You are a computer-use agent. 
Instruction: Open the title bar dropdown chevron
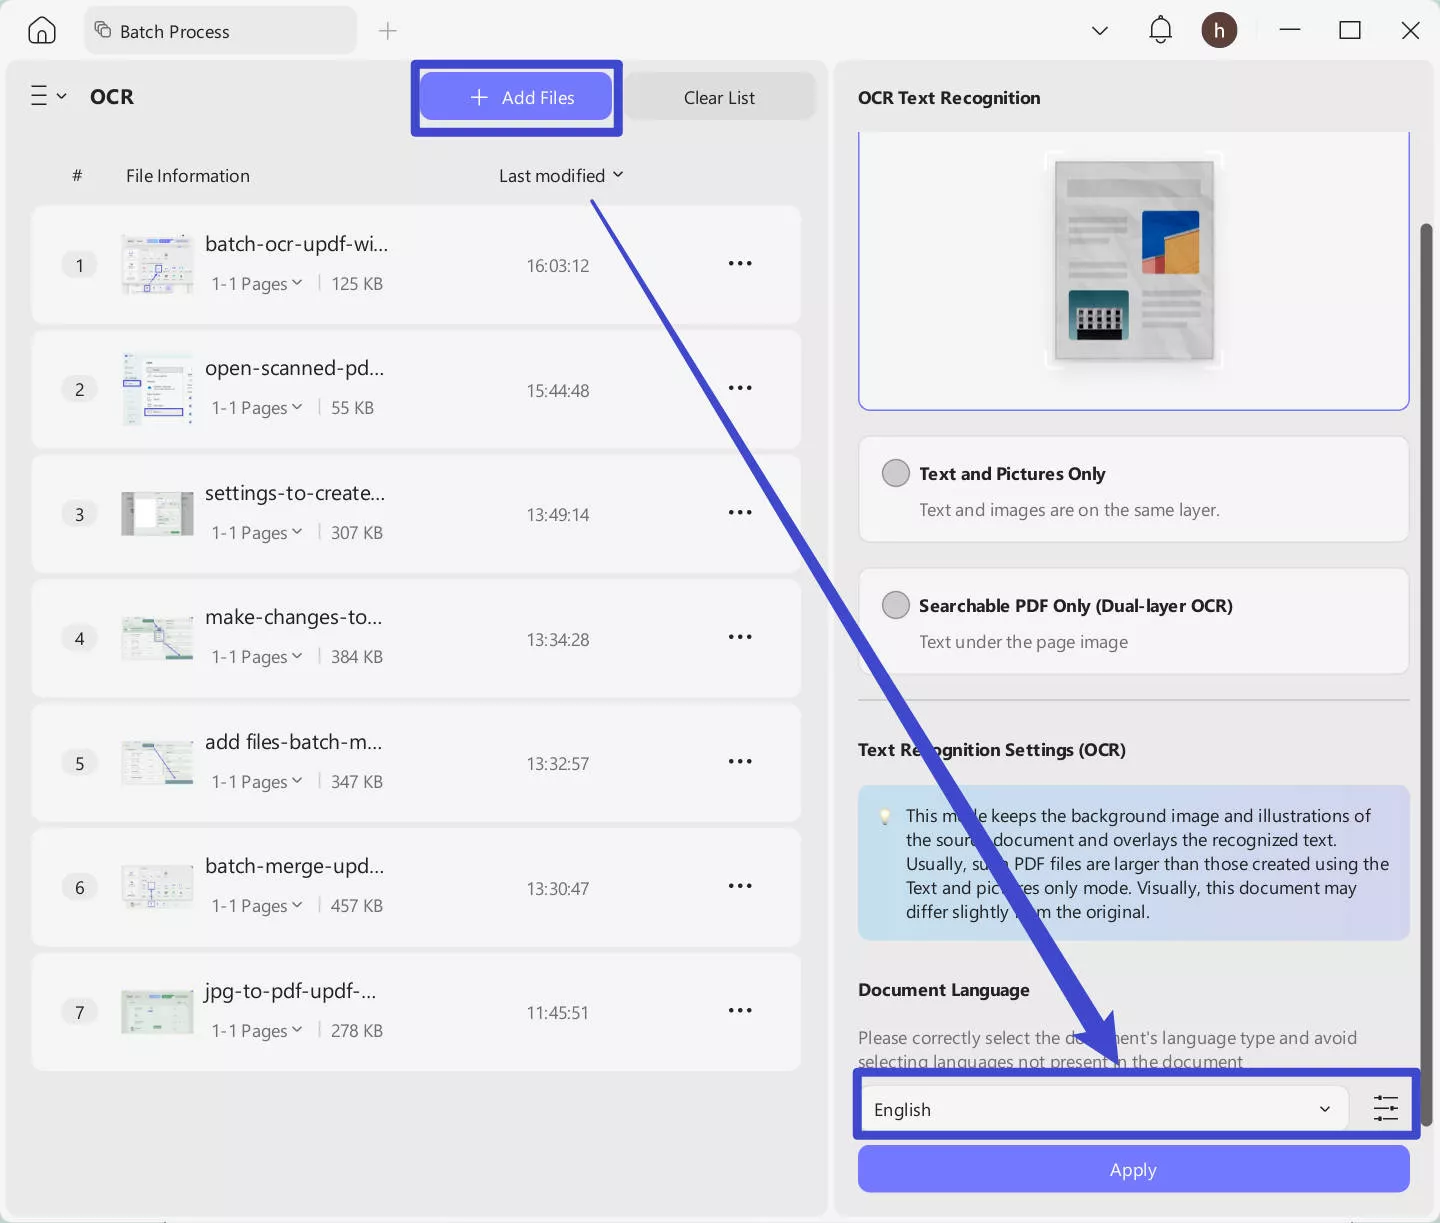[x=1100, y=30]
